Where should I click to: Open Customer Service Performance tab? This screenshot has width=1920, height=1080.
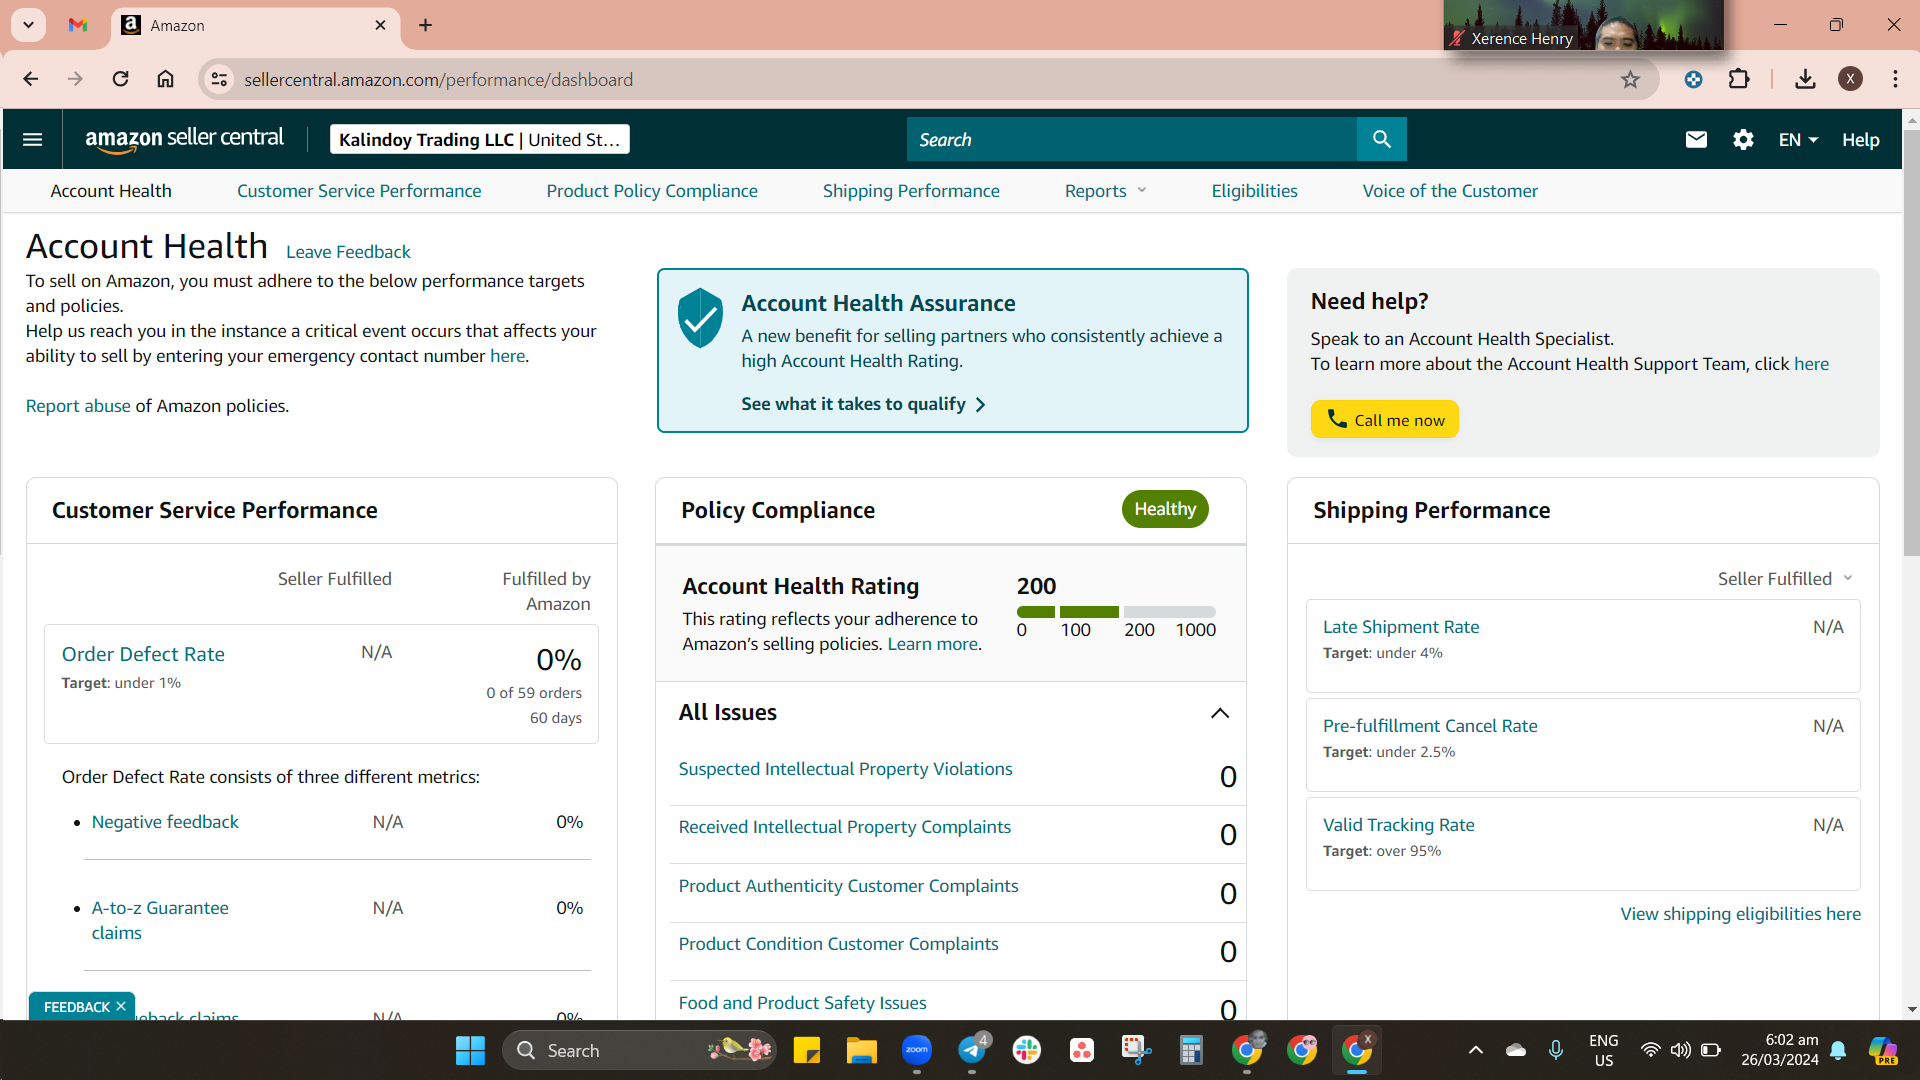click(x=359, y=191)
